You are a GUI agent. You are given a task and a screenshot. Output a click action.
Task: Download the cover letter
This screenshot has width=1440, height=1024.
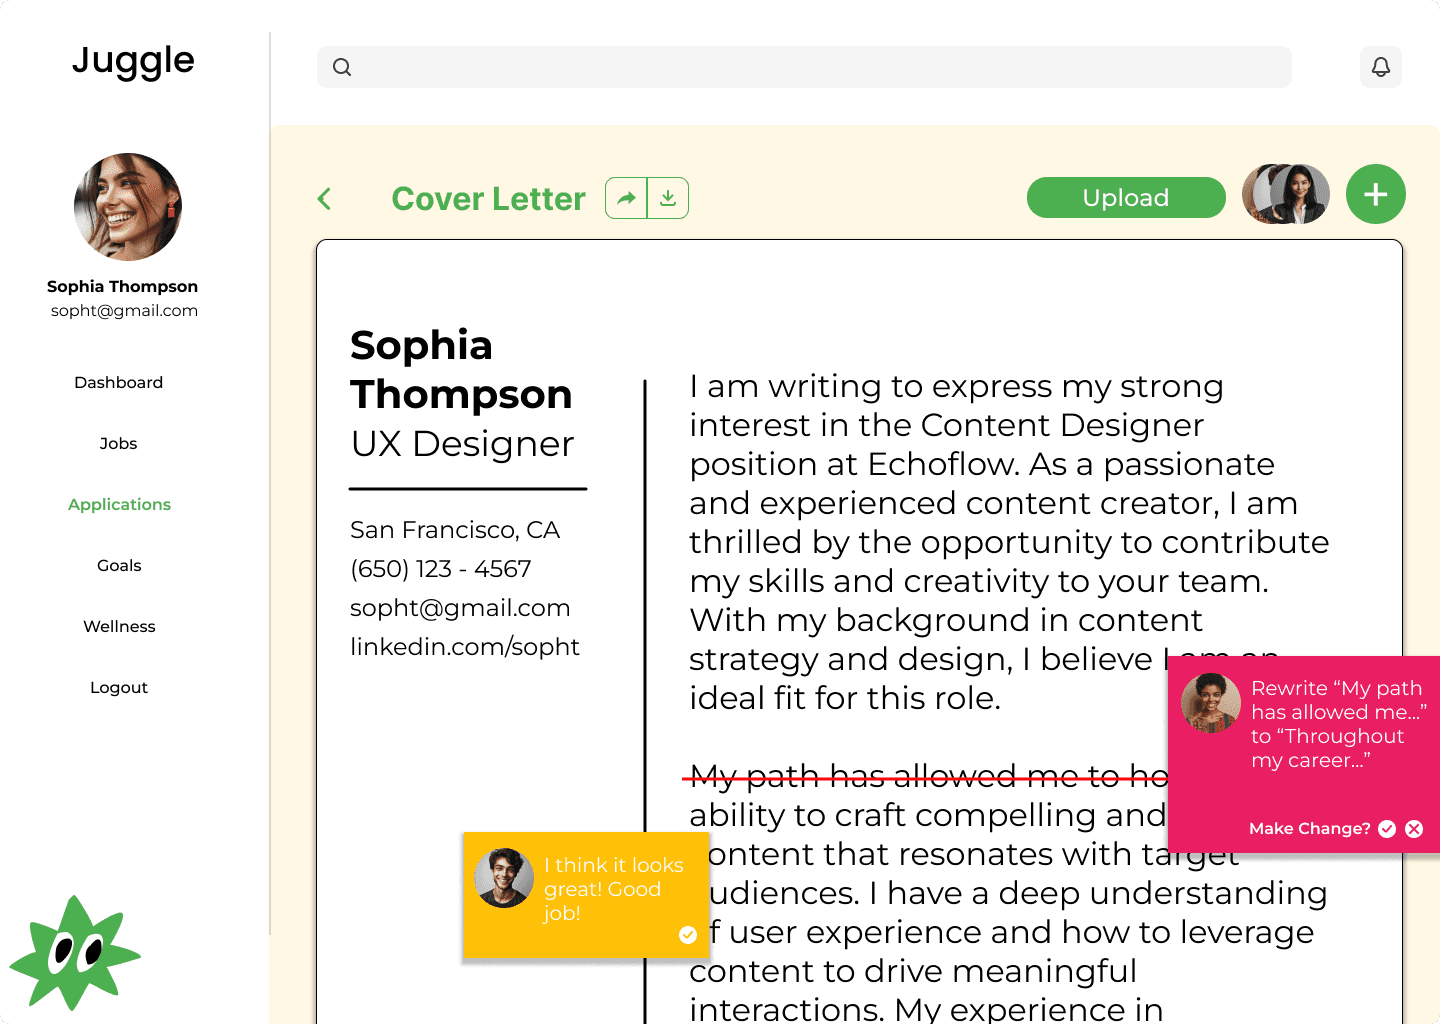point(668,198)
